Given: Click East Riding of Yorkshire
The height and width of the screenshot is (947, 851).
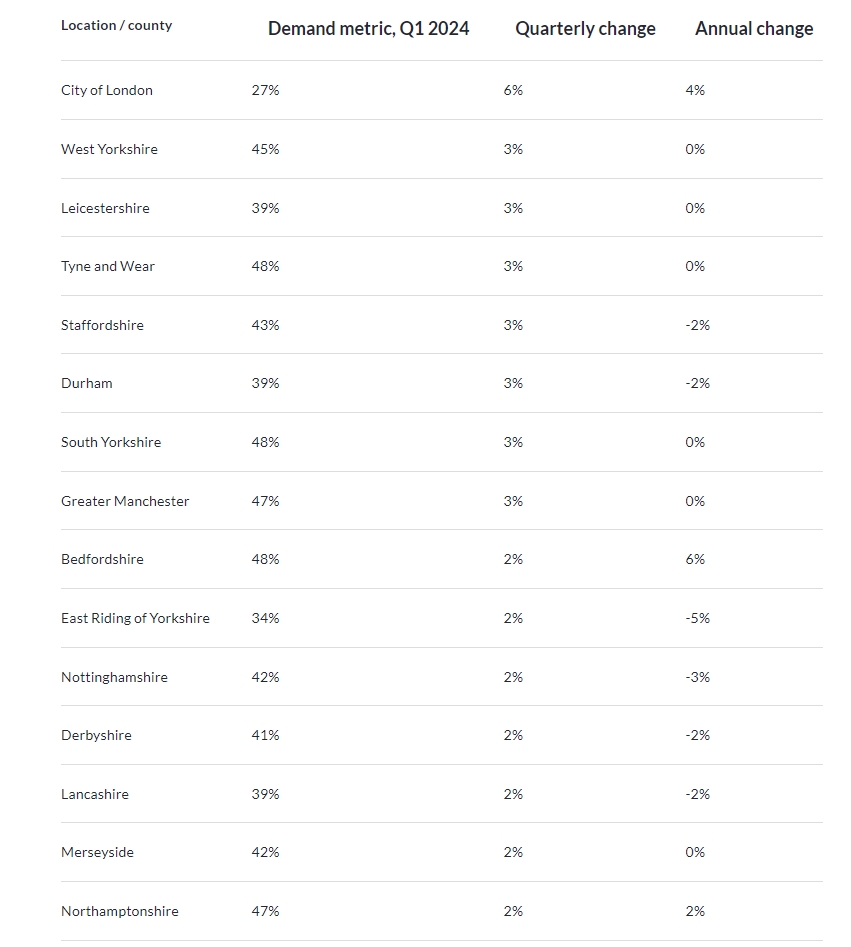Looking at the screenshot, I should (135, 618).
